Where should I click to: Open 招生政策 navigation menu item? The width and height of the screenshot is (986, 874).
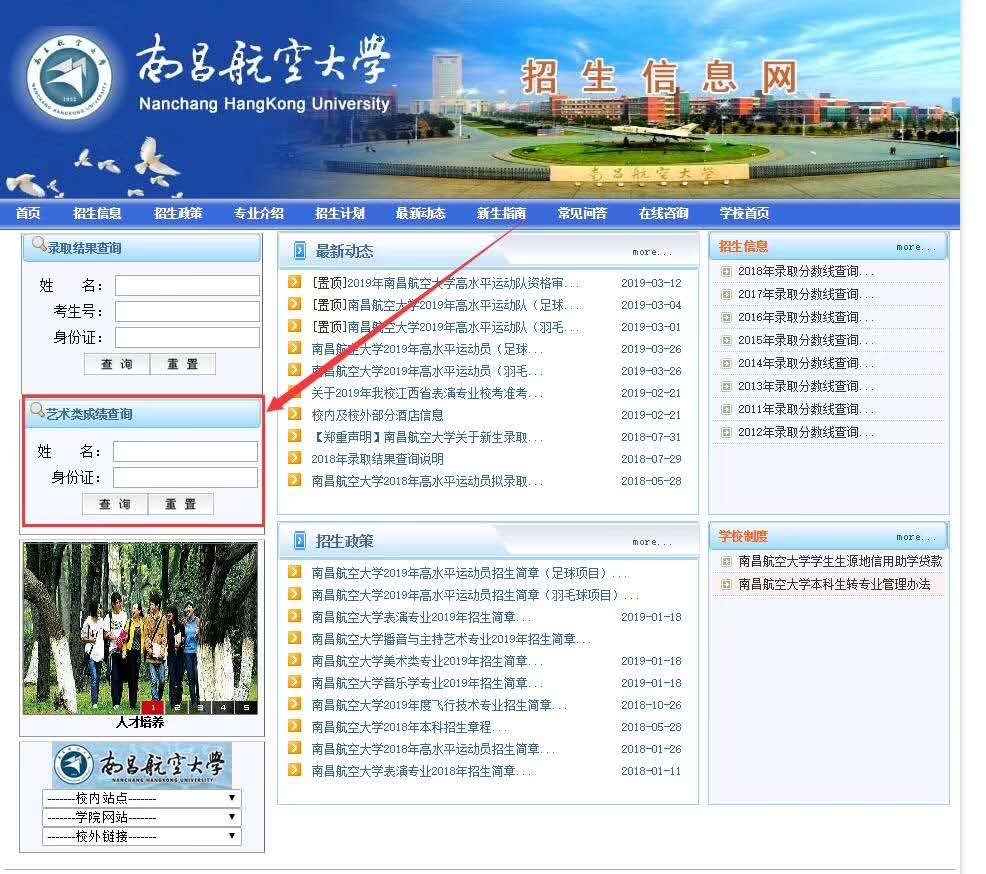pyautogui.click(x=178, y=213)
